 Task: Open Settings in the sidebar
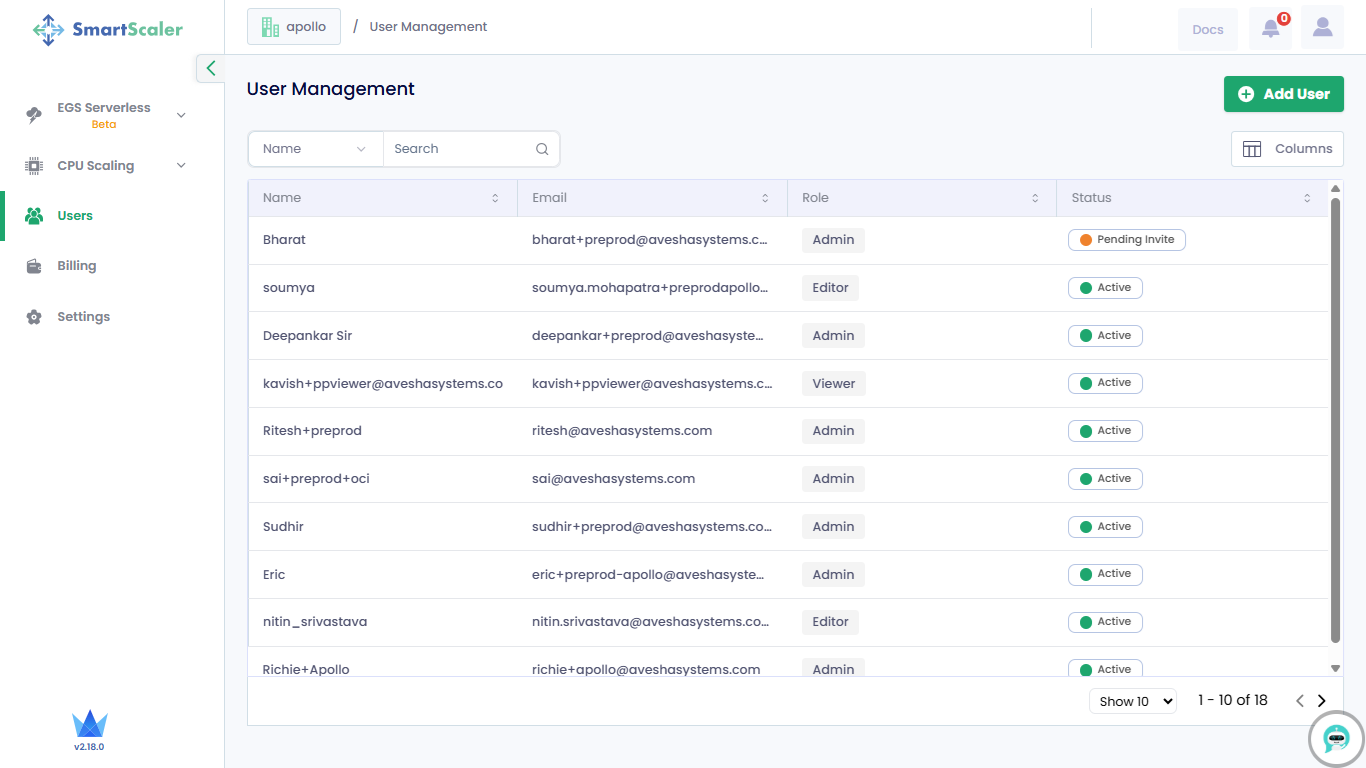pos(83,317)
